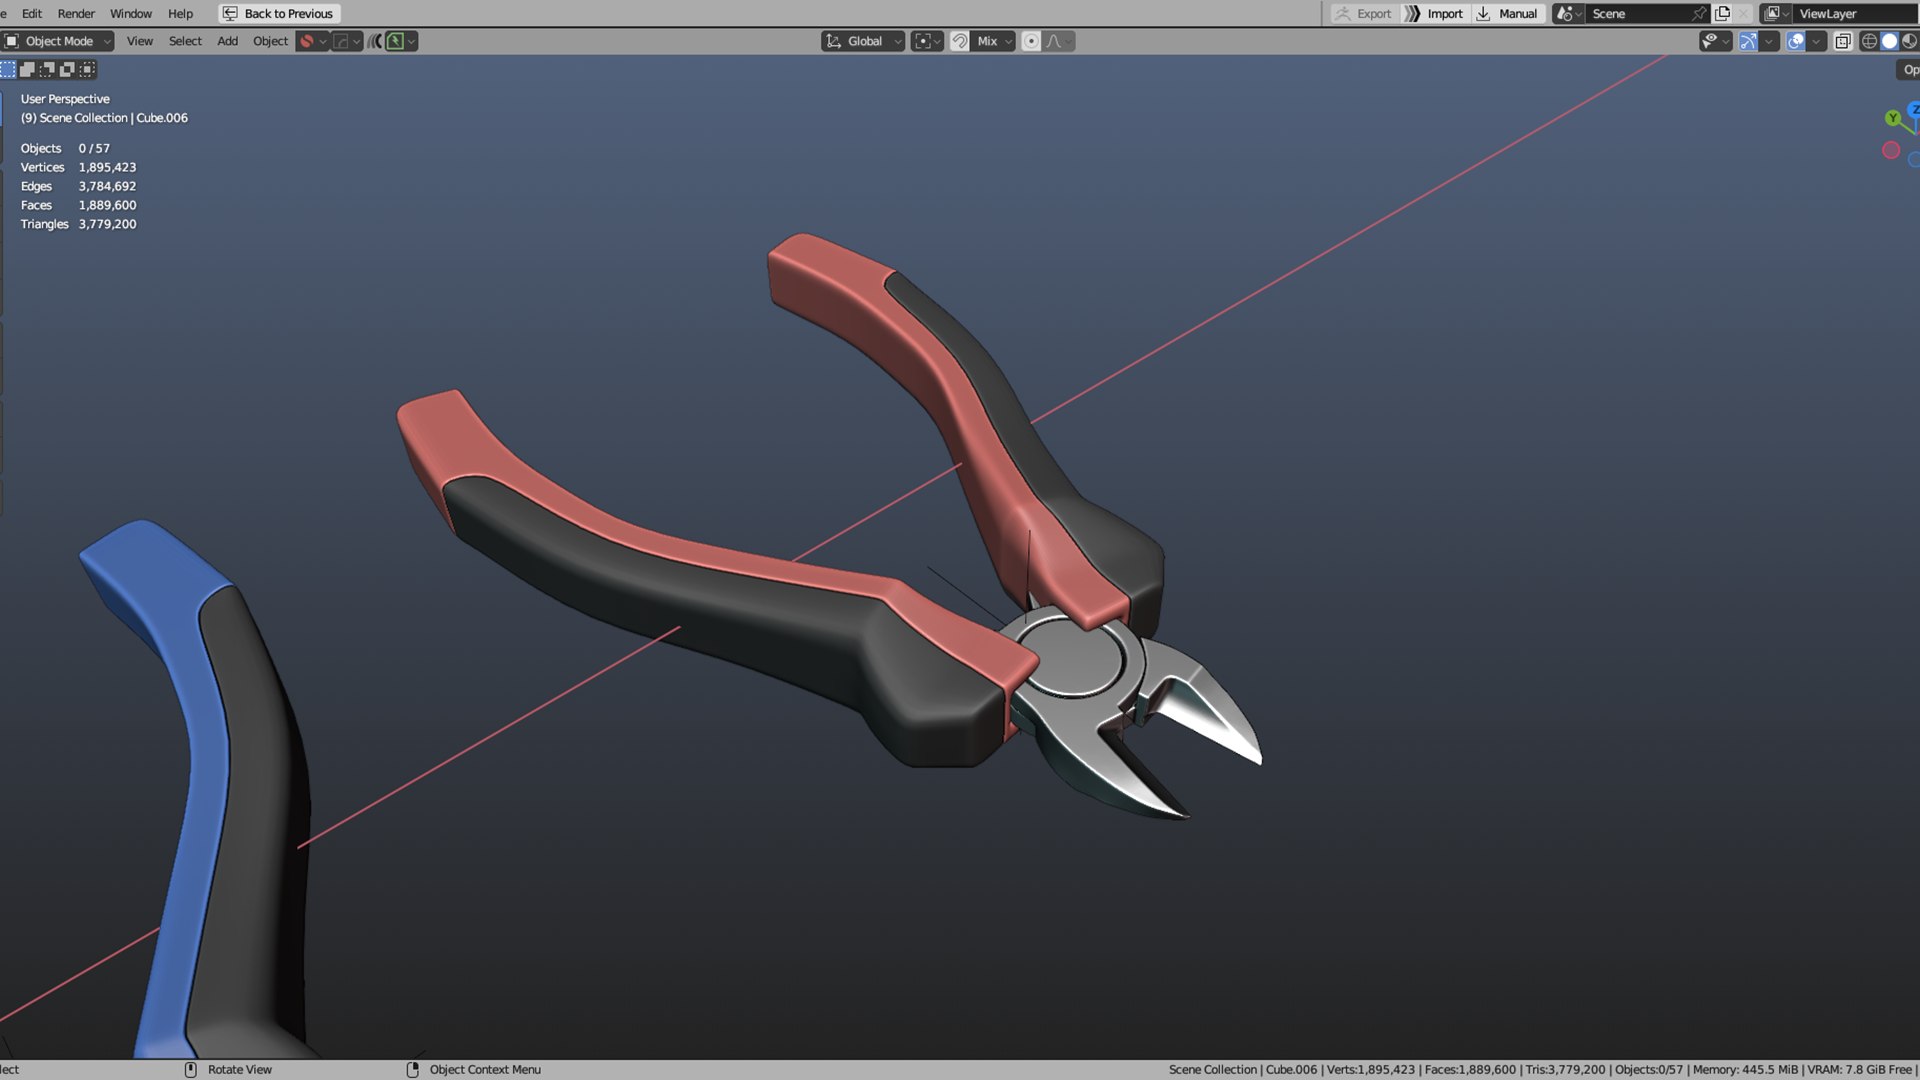
Task: Select the Intersect selection mode icon
Action: tap(88, 69)
